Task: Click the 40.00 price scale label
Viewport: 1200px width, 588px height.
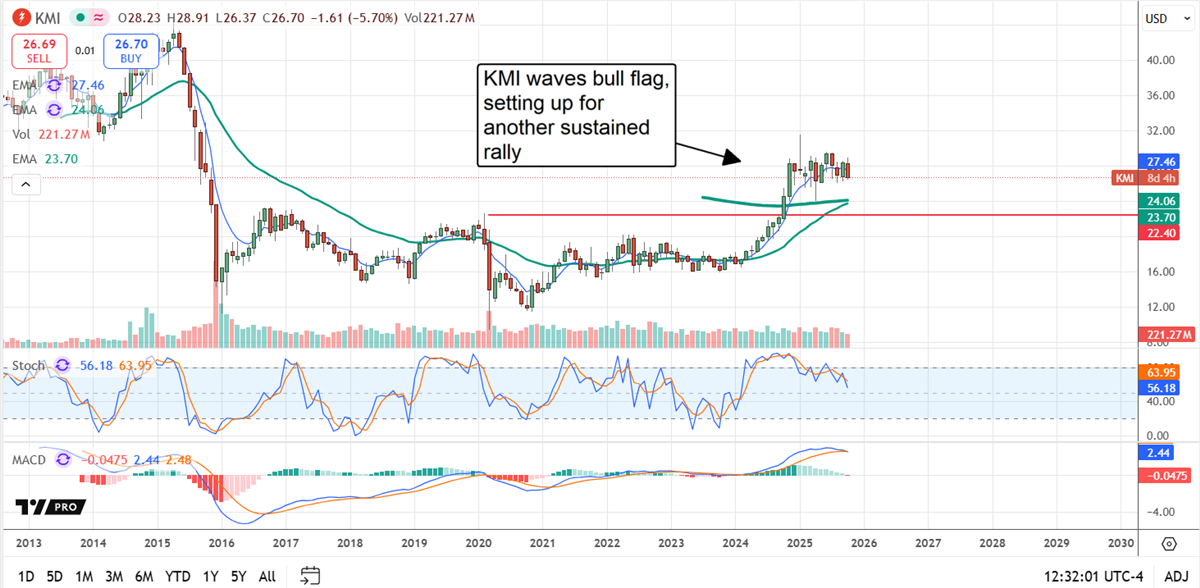Action: click(x=1162, y=60)
